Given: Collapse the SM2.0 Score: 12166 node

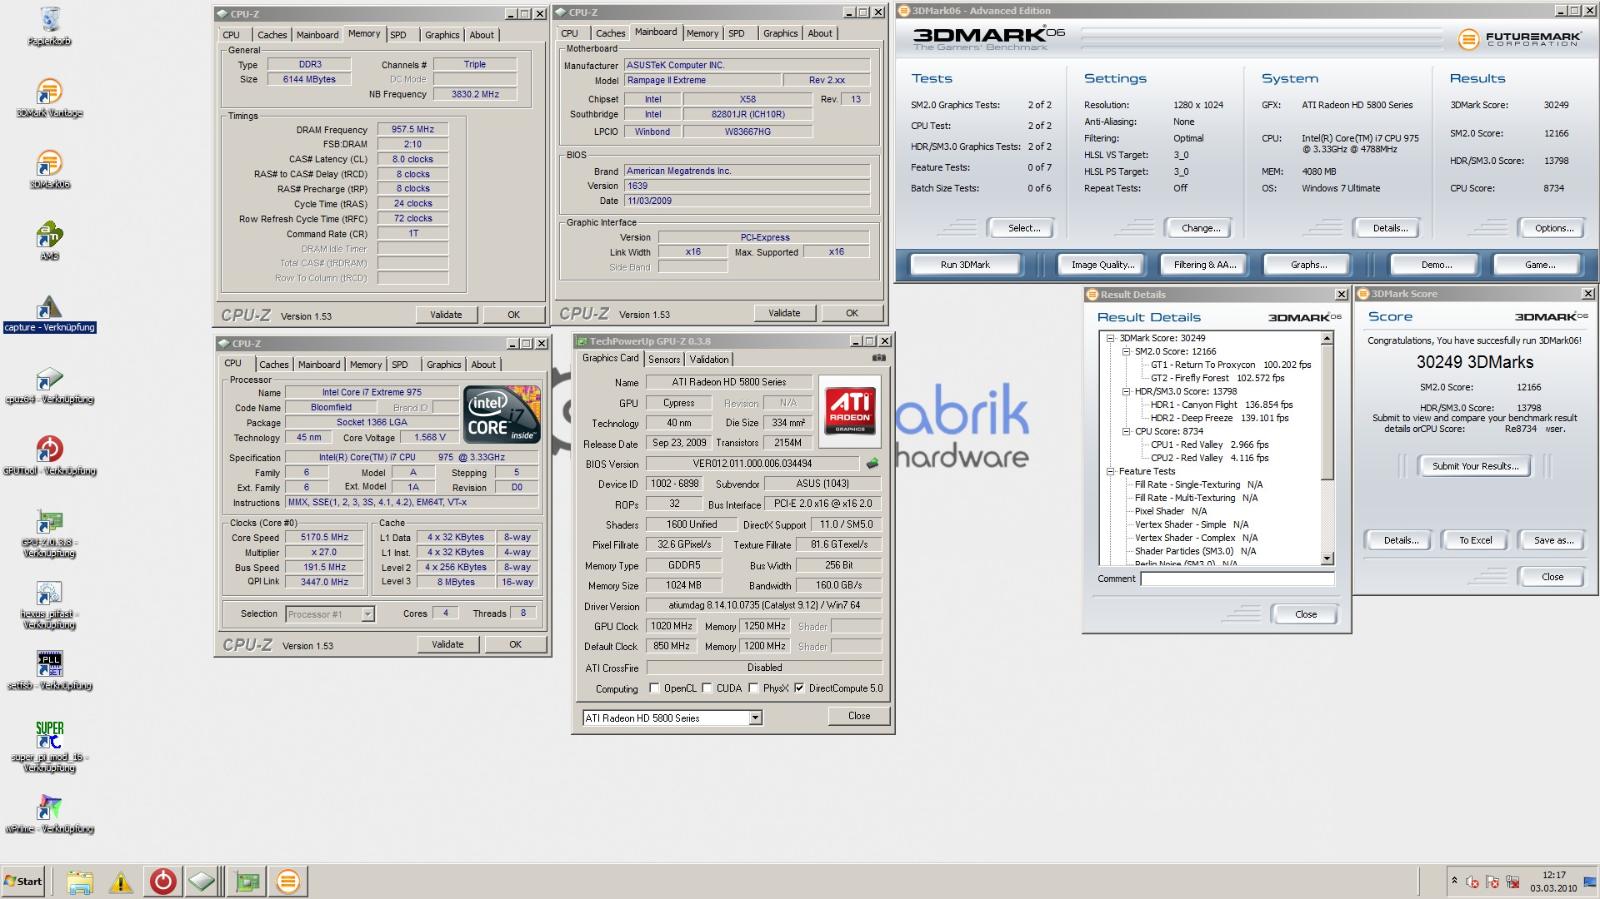Looking at the screenshot, I should [1126, 351].
